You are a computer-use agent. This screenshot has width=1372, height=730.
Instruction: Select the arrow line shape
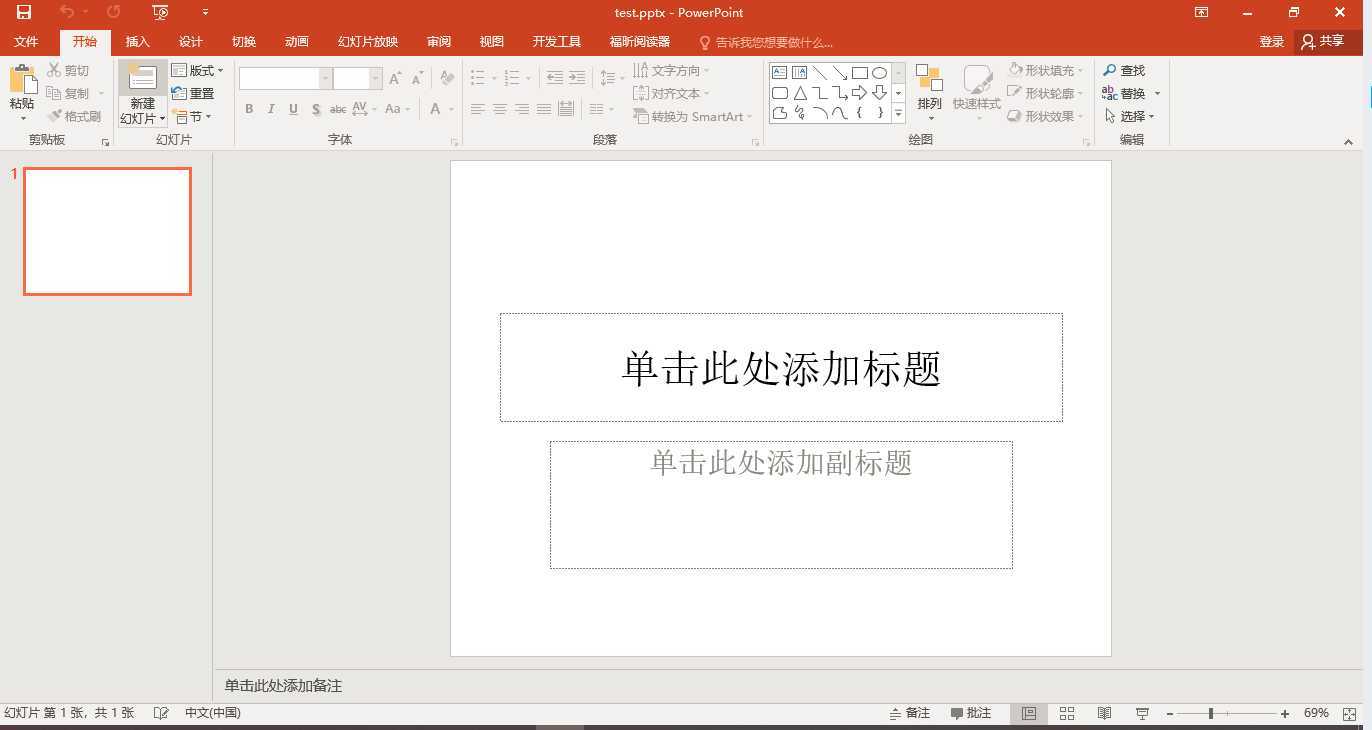[839, 73]
